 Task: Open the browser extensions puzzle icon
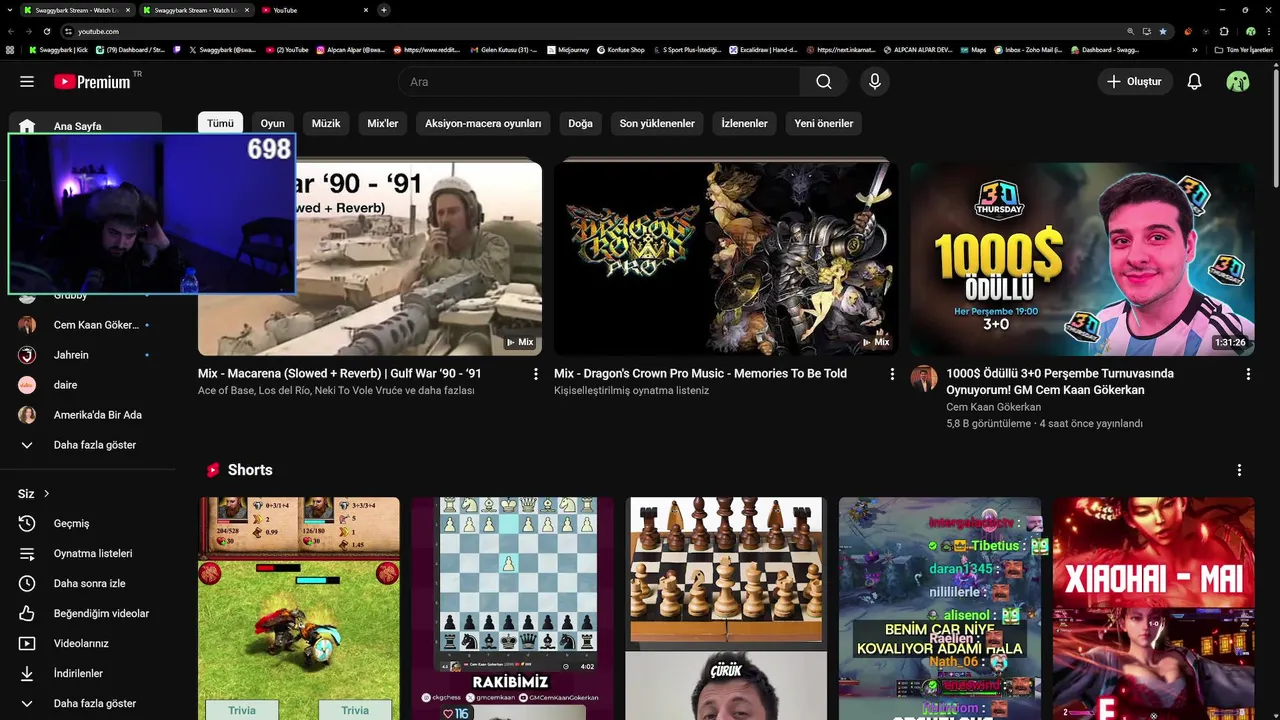pyautogui.click(x=1224, y=31)
